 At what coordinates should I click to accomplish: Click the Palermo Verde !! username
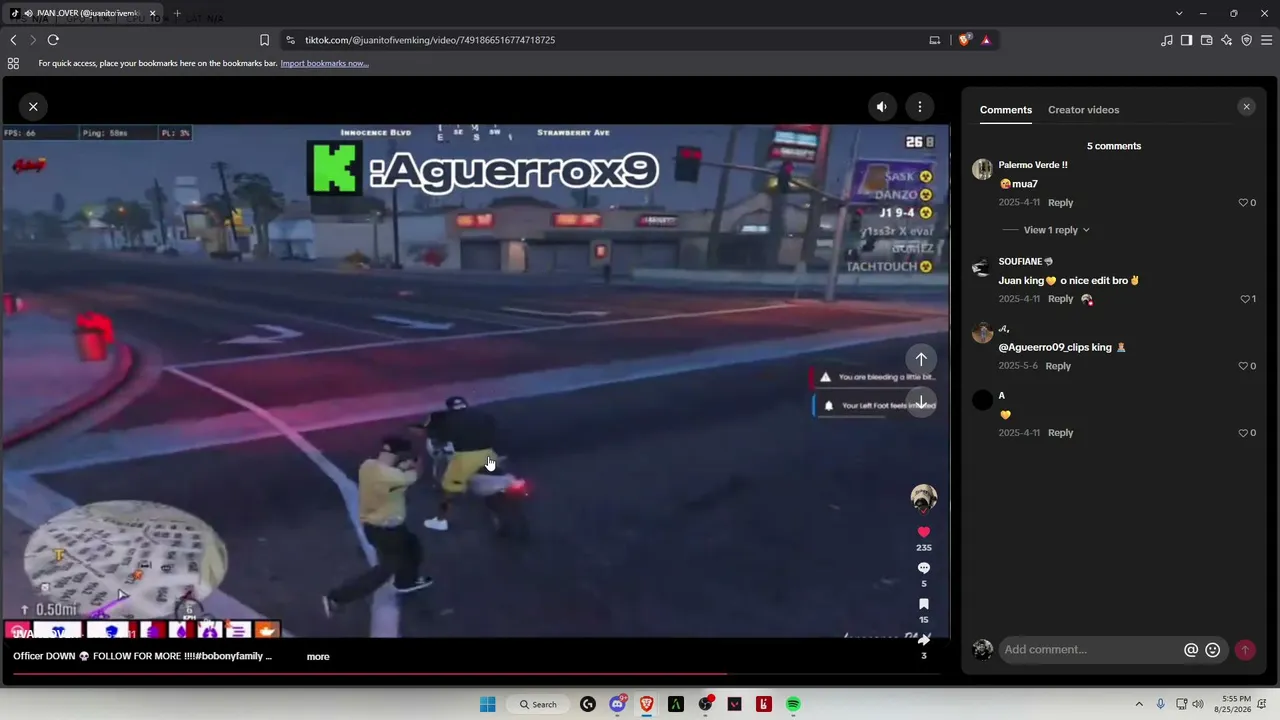click(1033, 165)
